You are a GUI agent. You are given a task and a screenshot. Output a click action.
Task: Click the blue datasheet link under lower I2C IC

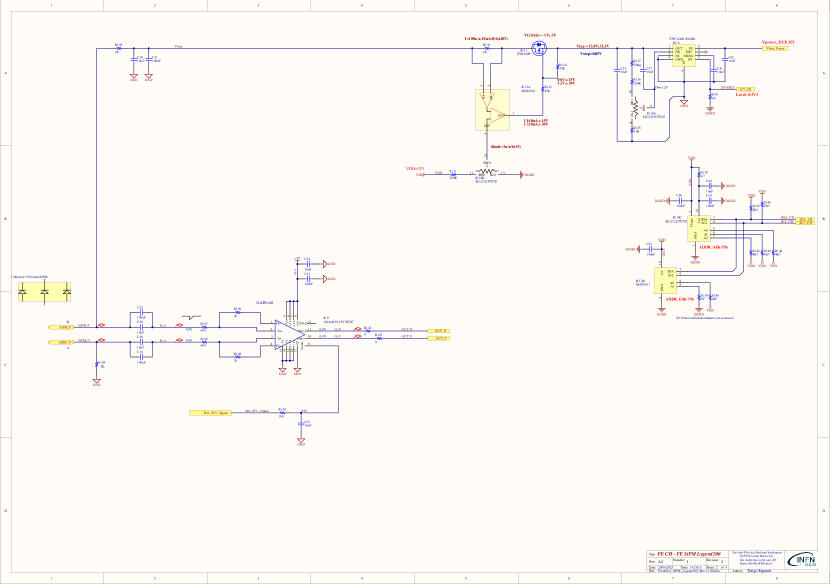tap(705, 318)
